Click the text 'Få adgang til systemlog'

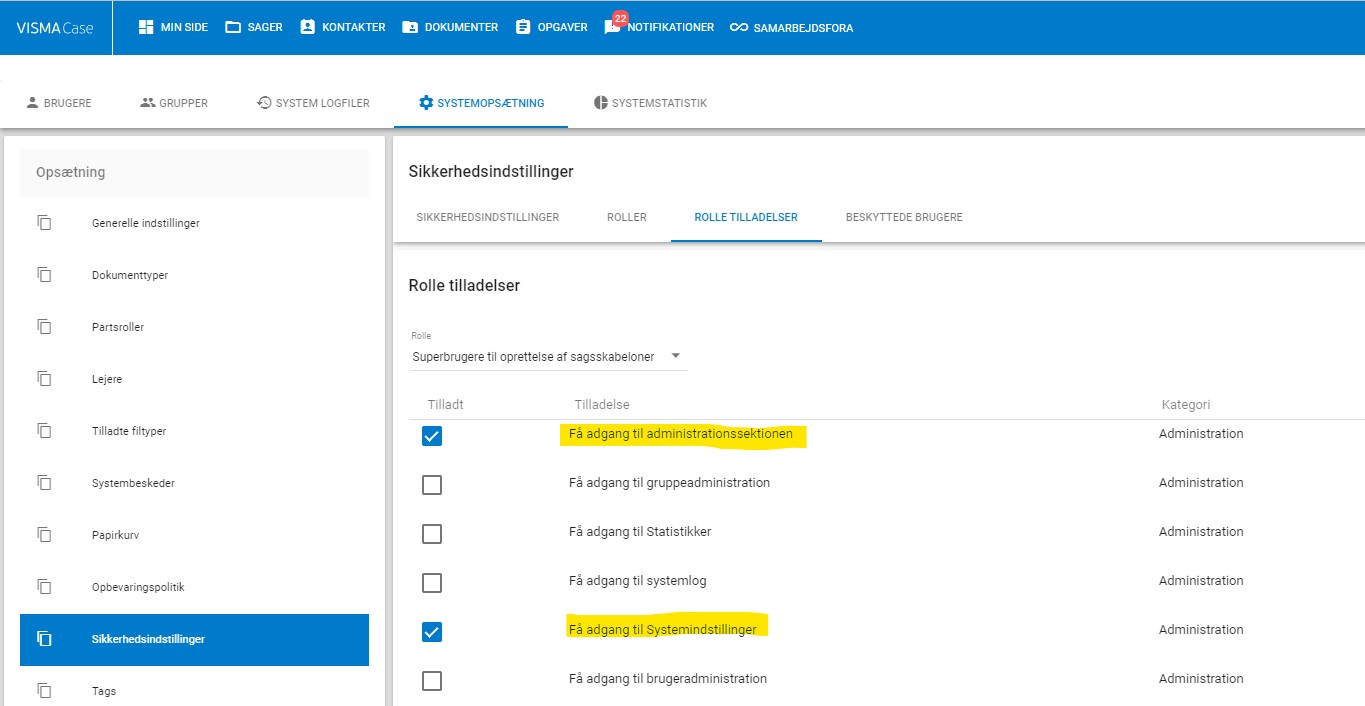click(x=638, y=580)
